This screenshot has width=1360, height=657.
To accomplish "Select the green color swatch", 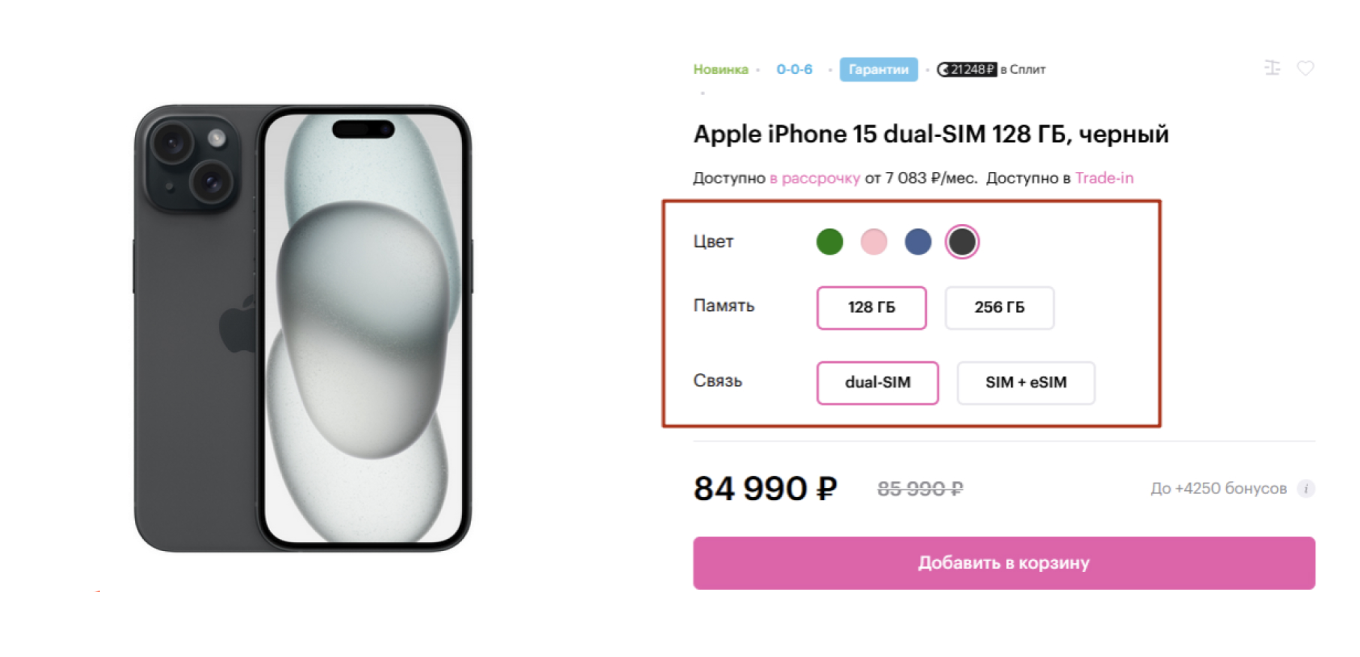I will tap(829, 242).
